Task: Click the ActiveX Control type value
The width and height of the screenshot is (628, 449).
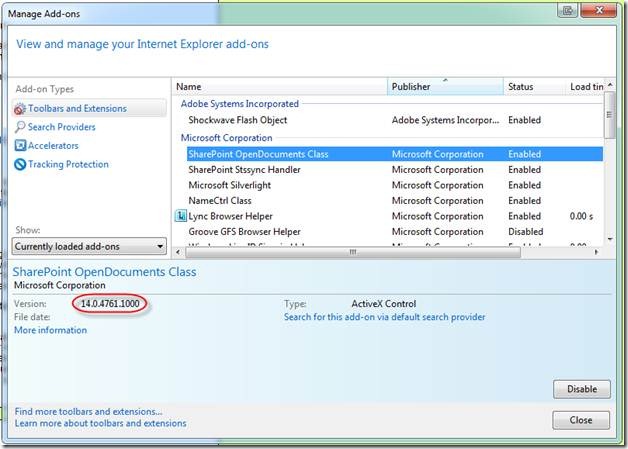Action: point(384,304)
